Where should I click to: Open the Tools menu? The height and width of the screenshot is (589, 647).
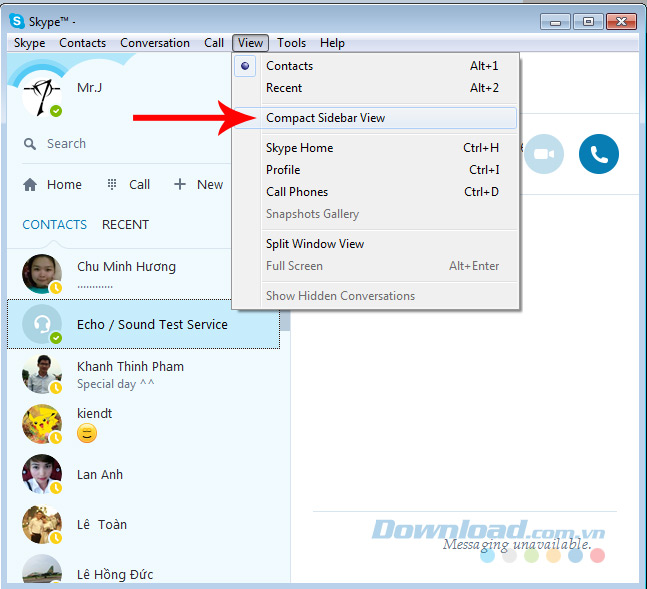pos(291,43)
